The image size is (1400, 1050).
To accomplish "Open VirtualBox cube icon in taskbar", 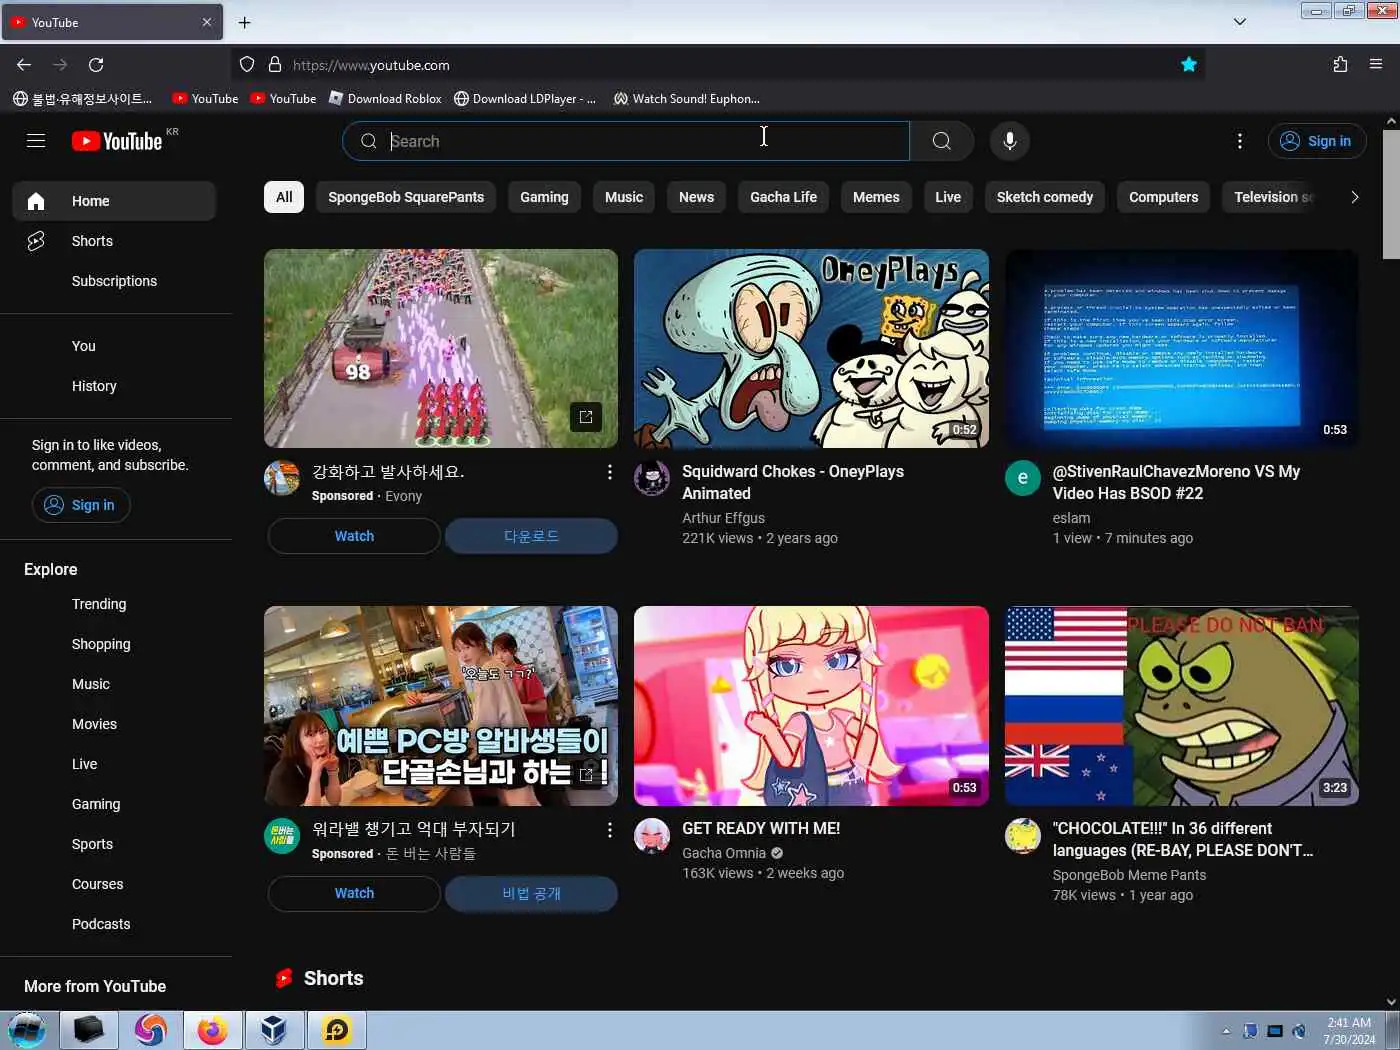I will coord(274,1030).
